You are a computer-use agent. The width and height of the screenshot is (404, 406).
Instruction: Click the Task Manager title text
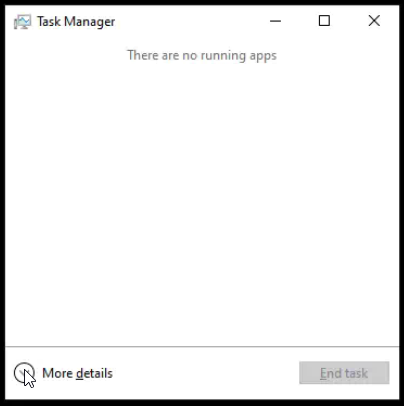(76, 22)
